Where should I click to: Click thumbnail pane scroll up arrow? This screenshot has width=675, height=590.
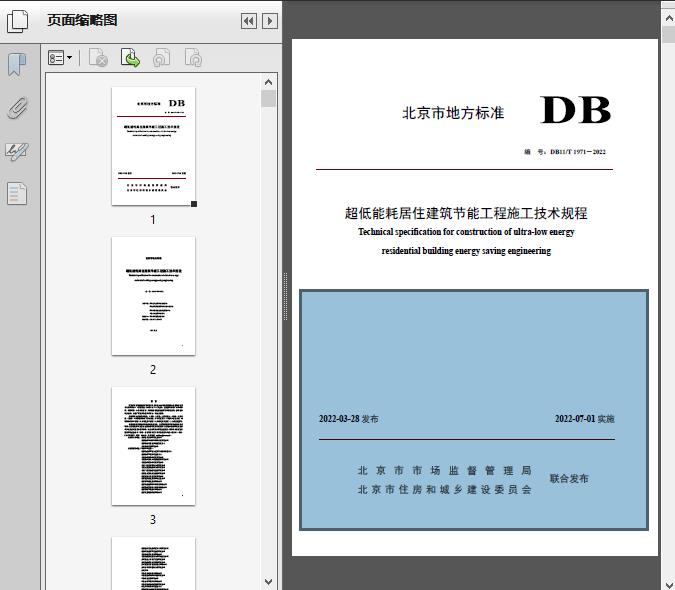[x=269, y=82]
